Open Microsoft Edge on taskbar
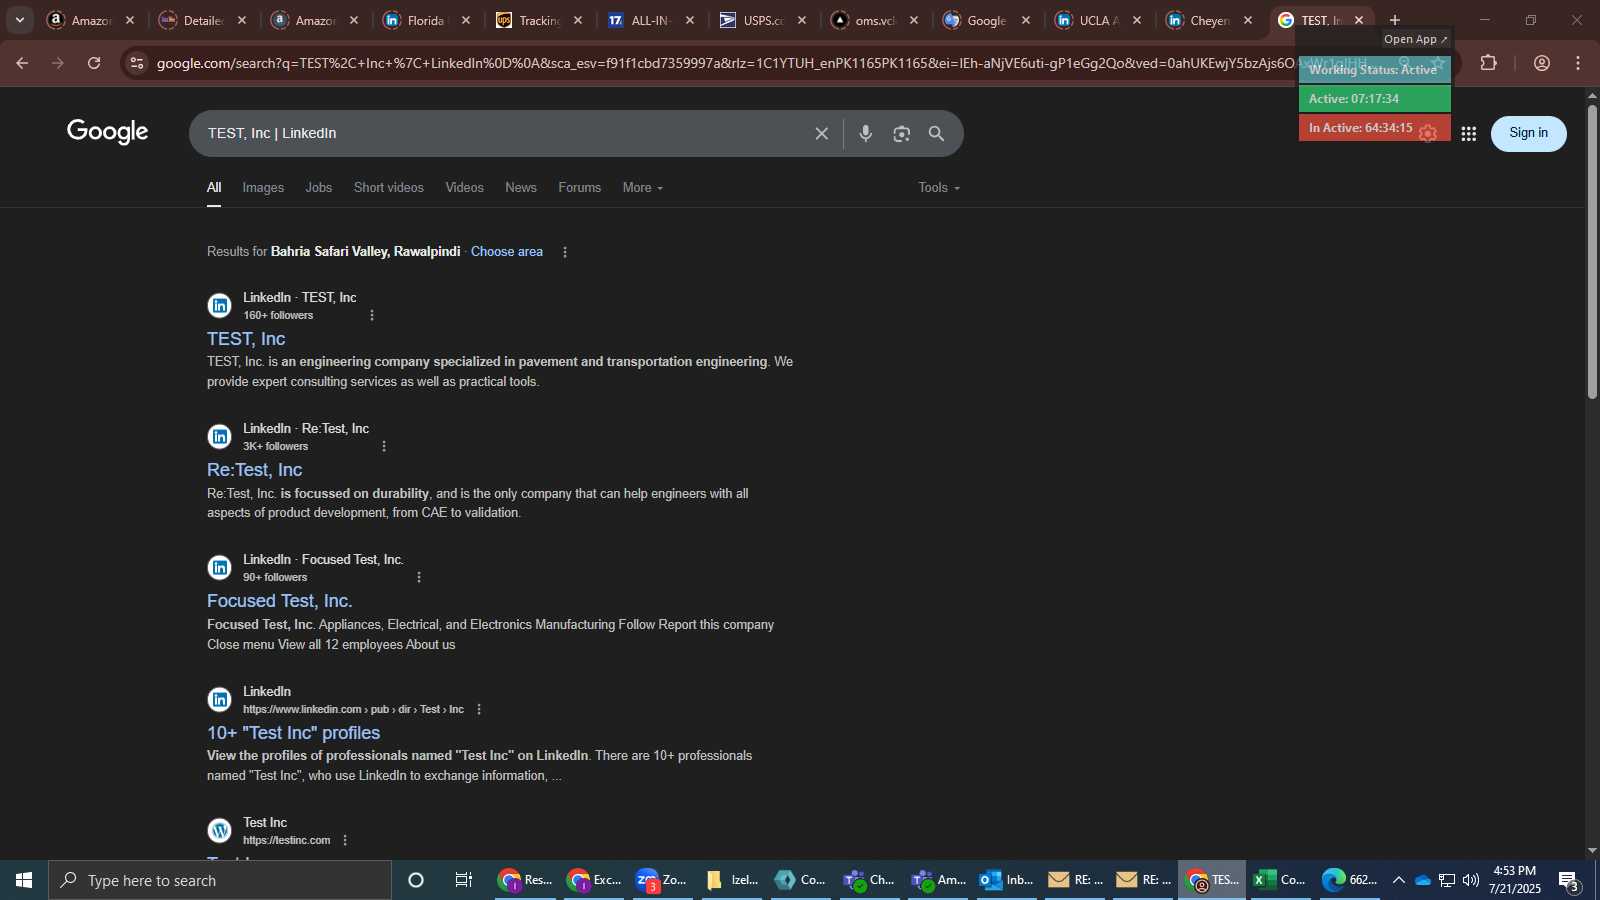The width and height of the screenshot is (1600, 900). [1349, 880]
